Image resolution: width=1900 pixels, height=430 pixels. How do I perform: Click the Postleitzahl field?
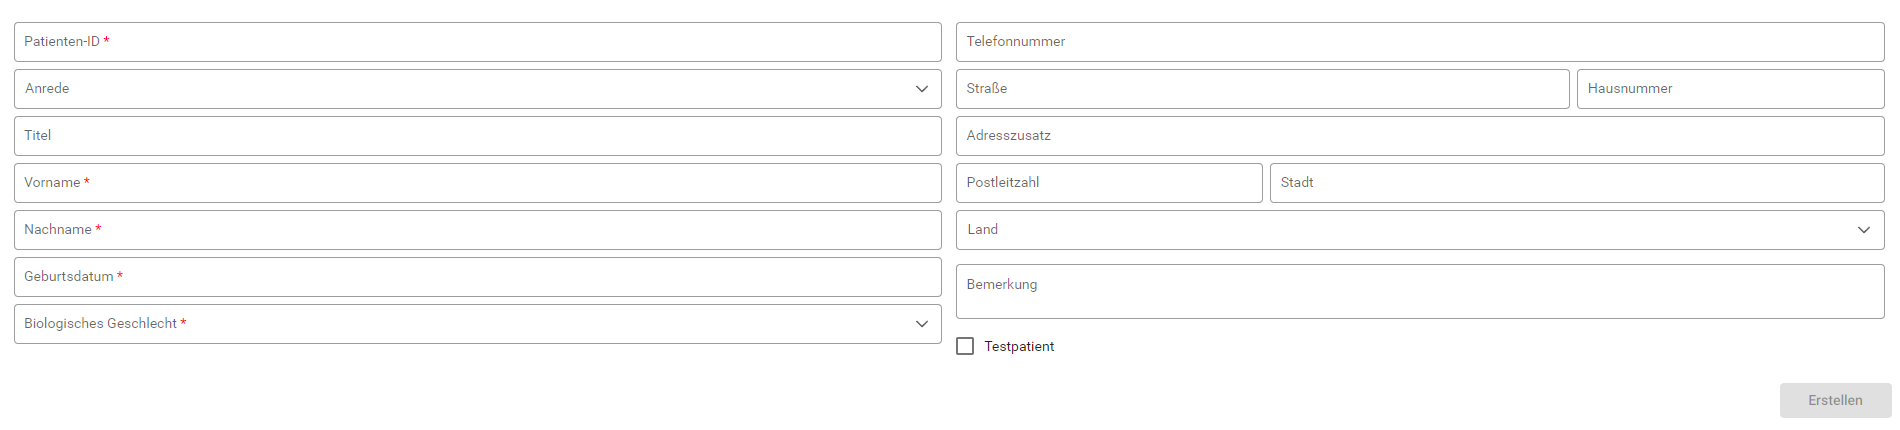pos(1108,183)
